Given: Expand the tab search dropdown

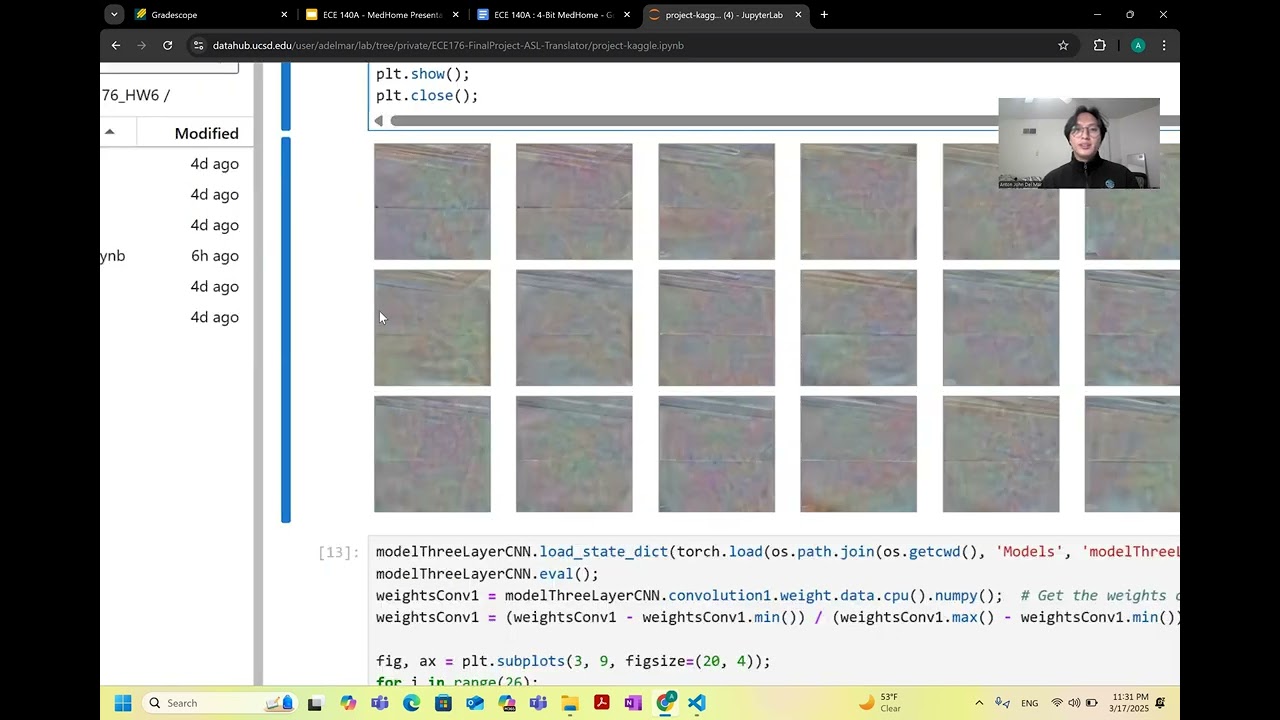Looking at the screenshot, I should [x=114, y=15].
